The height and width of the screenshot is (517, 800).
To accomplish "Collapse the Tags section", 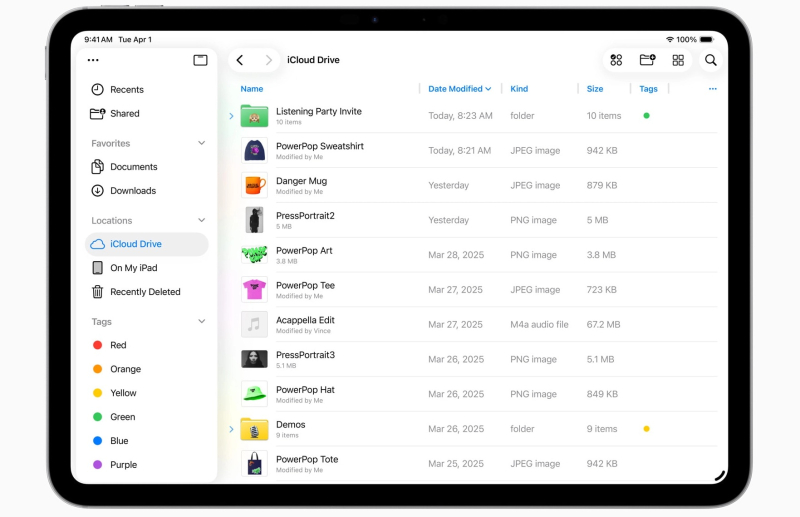I will pyautogui.click(x=201, y=322).
